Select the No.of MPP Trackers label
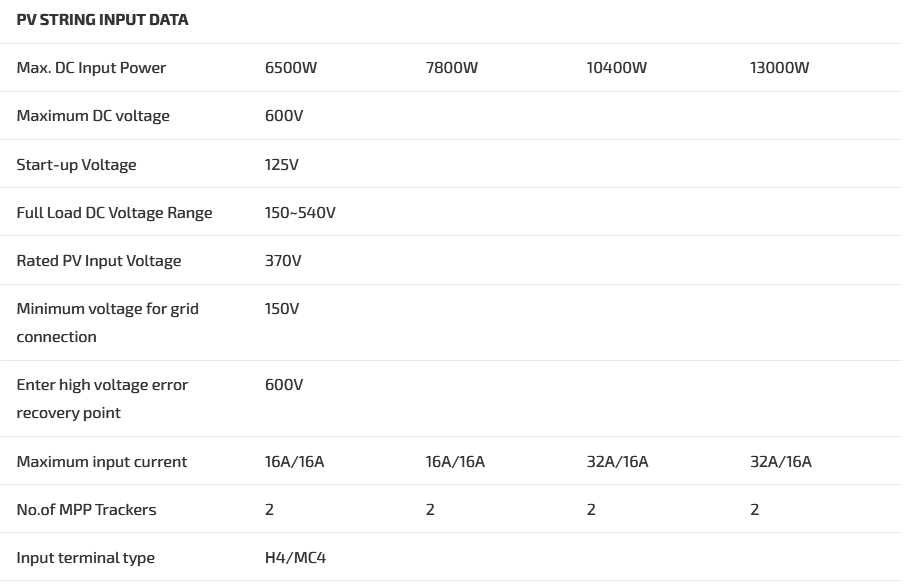The image size is (905, 584). click(x=86, y=510)
